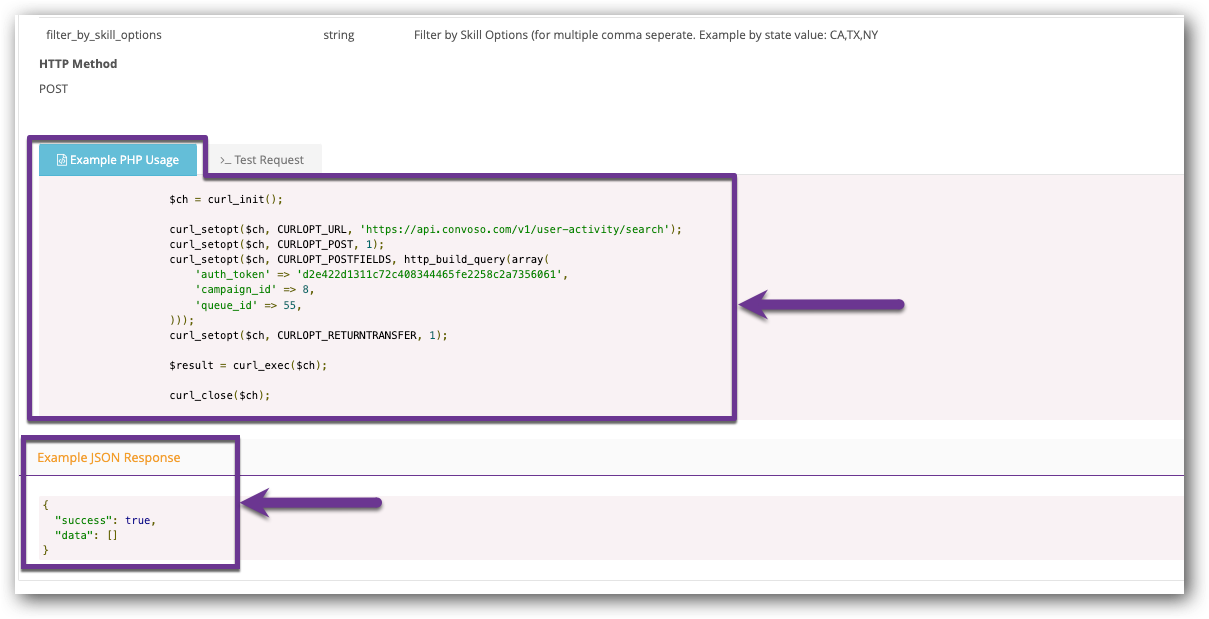
Task: Click the Example JSON Response heading
Action: [109, 457]
